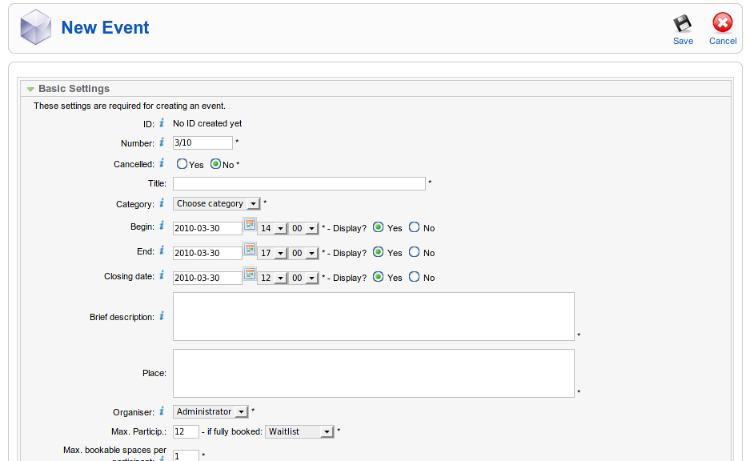Open the Closing date hour dropdown showing 12
Viewport: 750px width, 461px height.
click(x=272, y=278)
